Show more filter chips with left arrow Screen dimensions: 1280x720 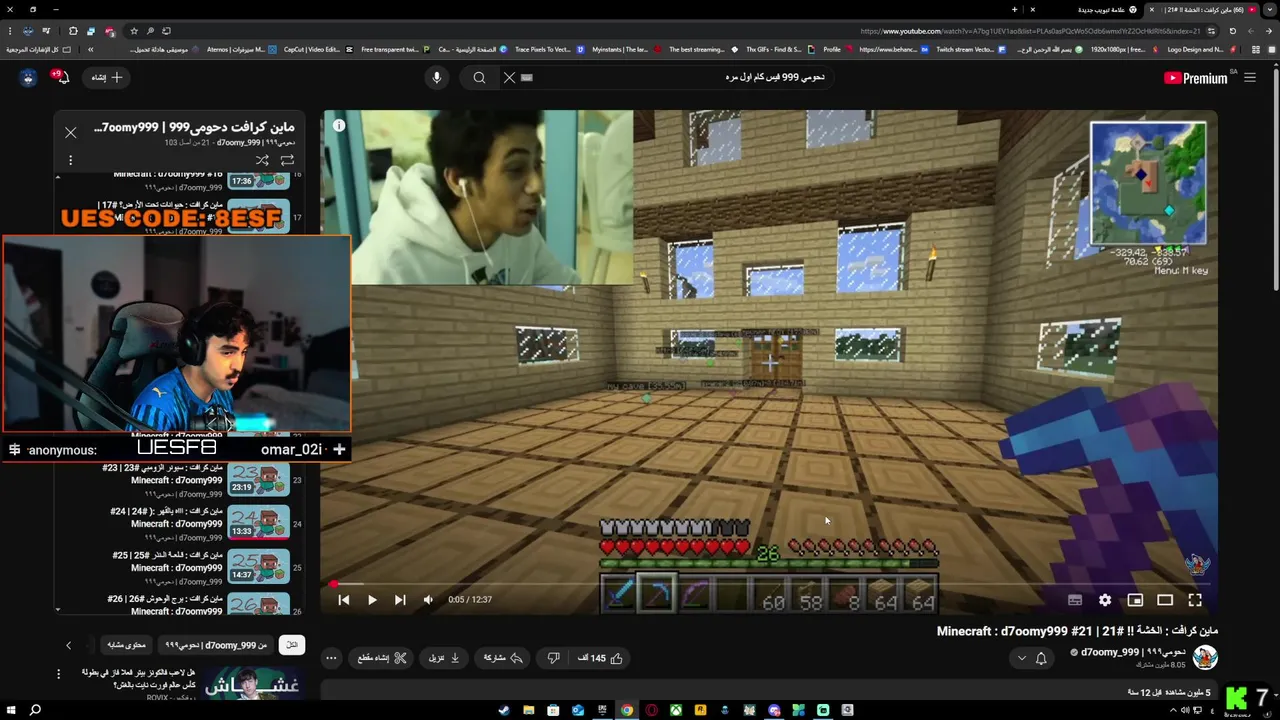pos(68,645)
